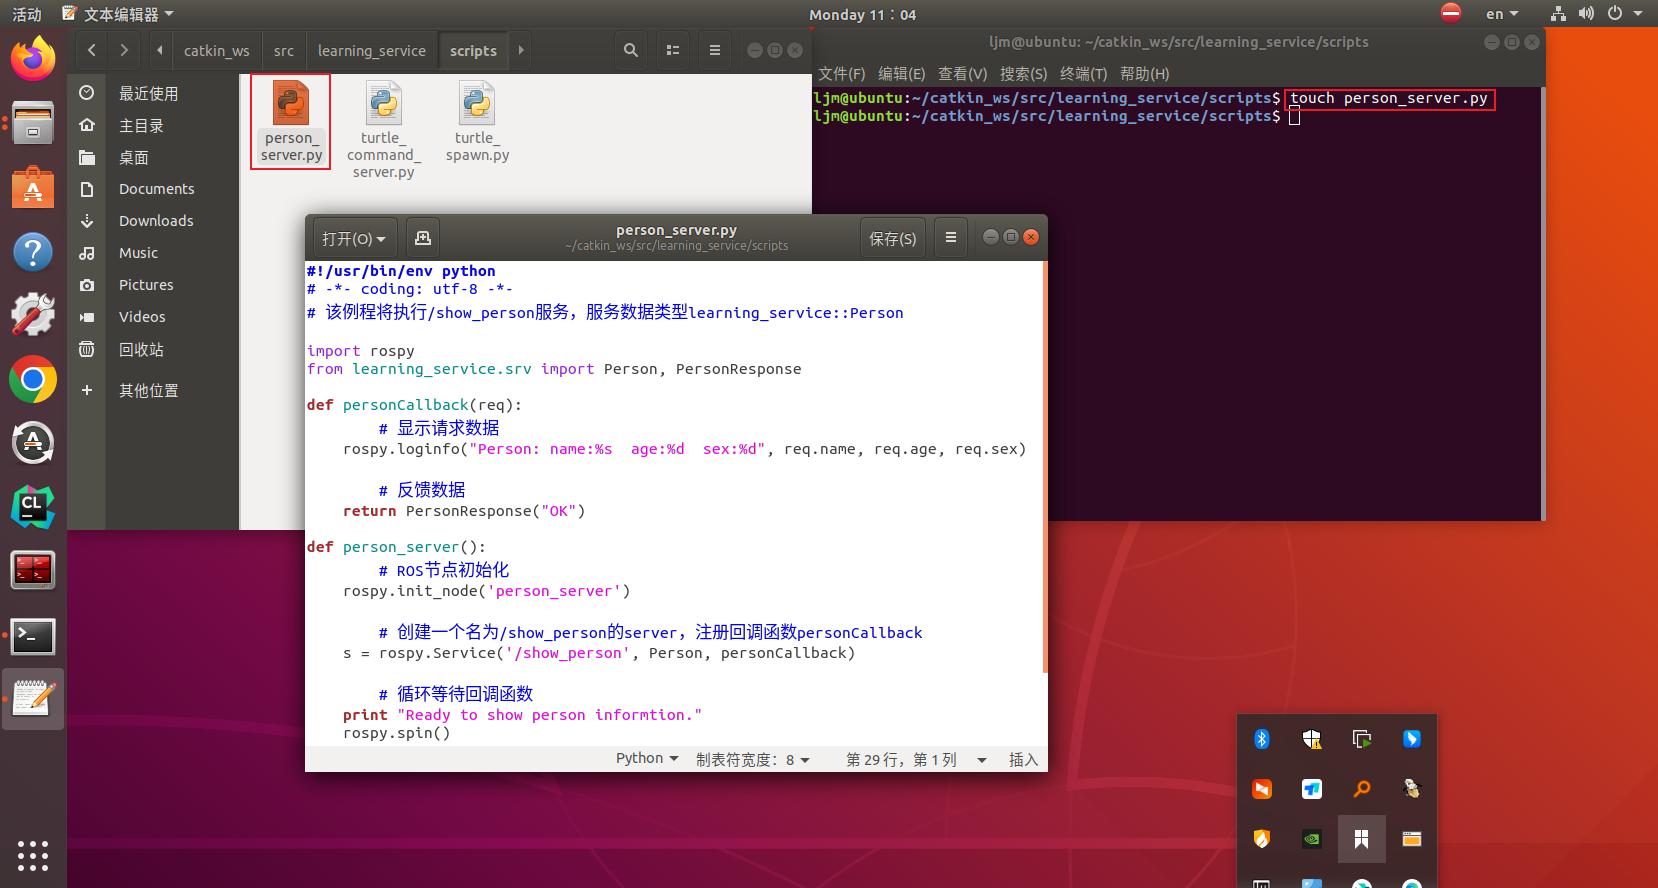This screenshot has width=1658, height=888.
Task: Click the volume icon in top bar
Action: [x=1586, y=14]
